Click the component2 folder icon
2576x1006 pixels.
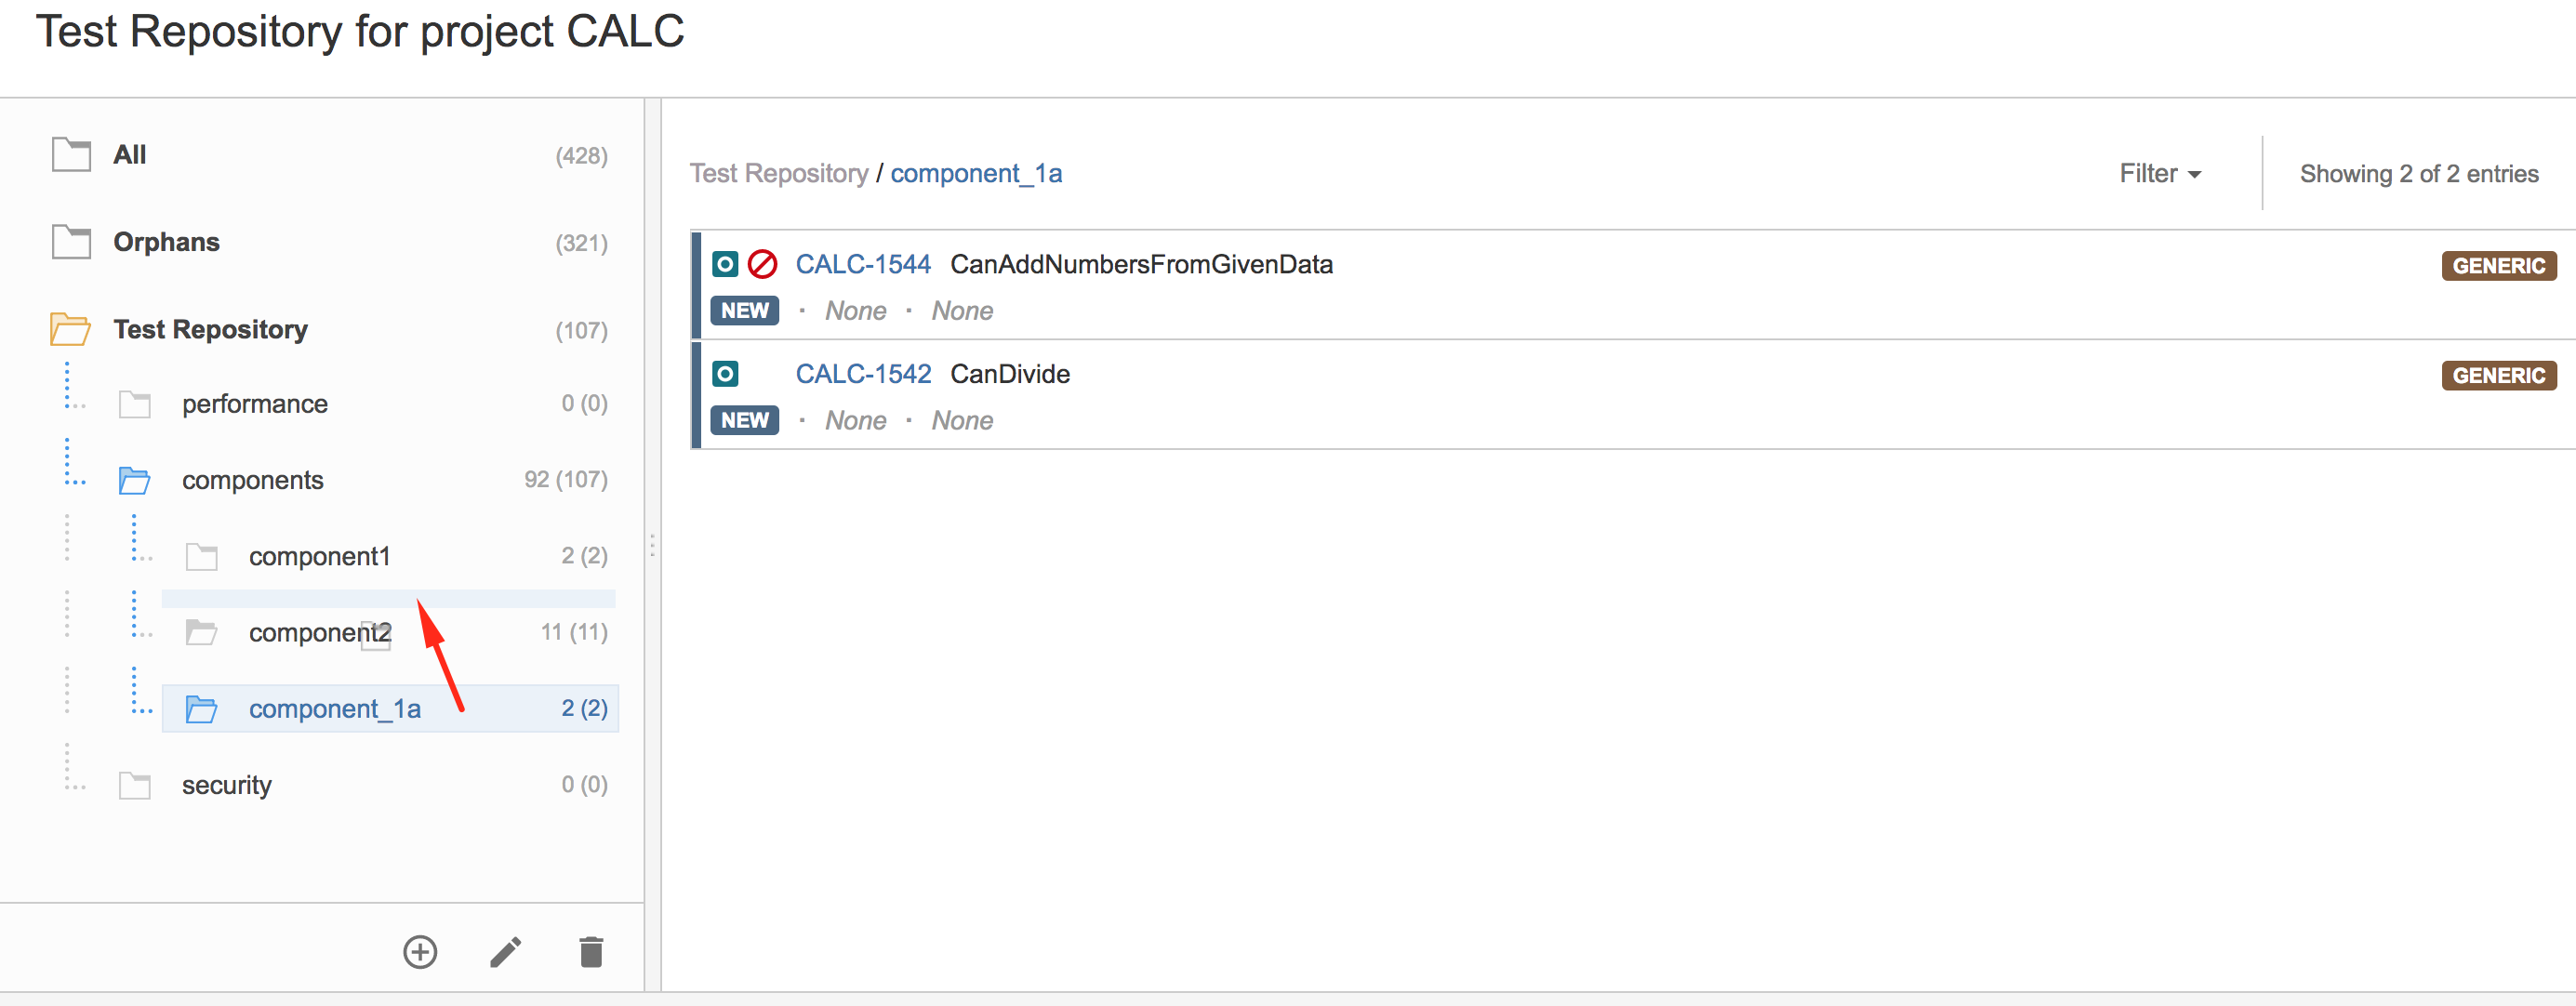pyautogui.click(x=201, y=632)
